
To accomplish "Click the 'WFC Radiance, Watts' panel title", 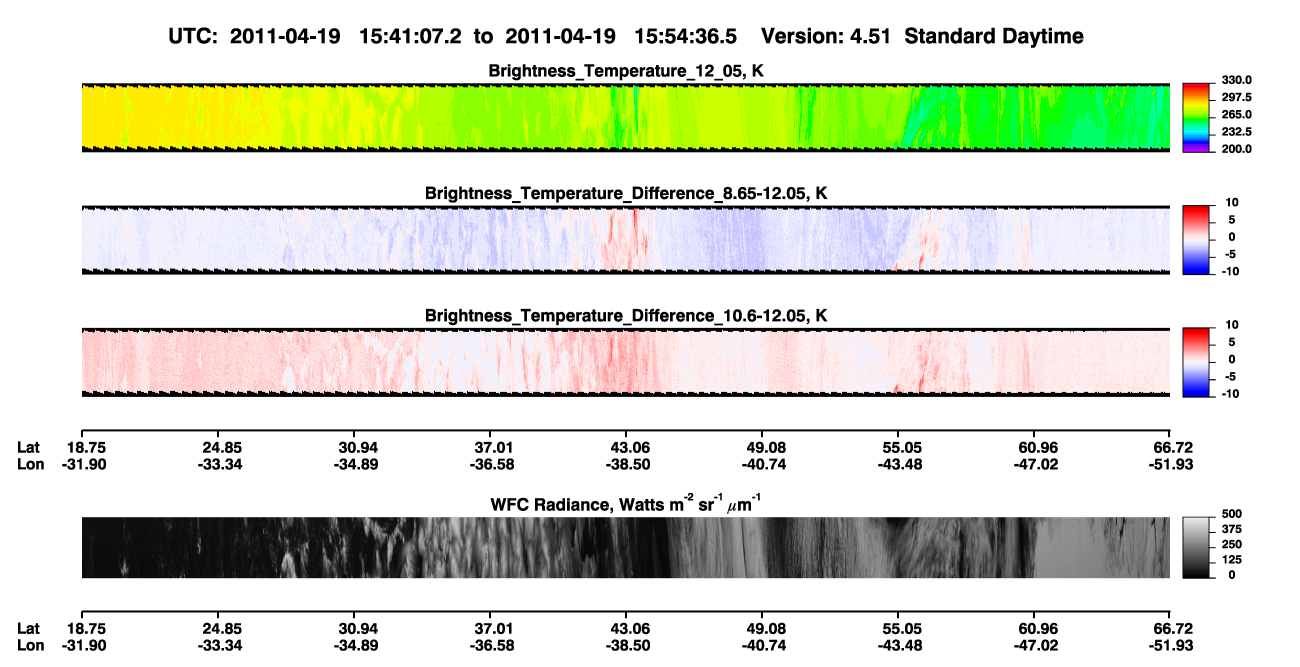I will click(x=626, y=504).
